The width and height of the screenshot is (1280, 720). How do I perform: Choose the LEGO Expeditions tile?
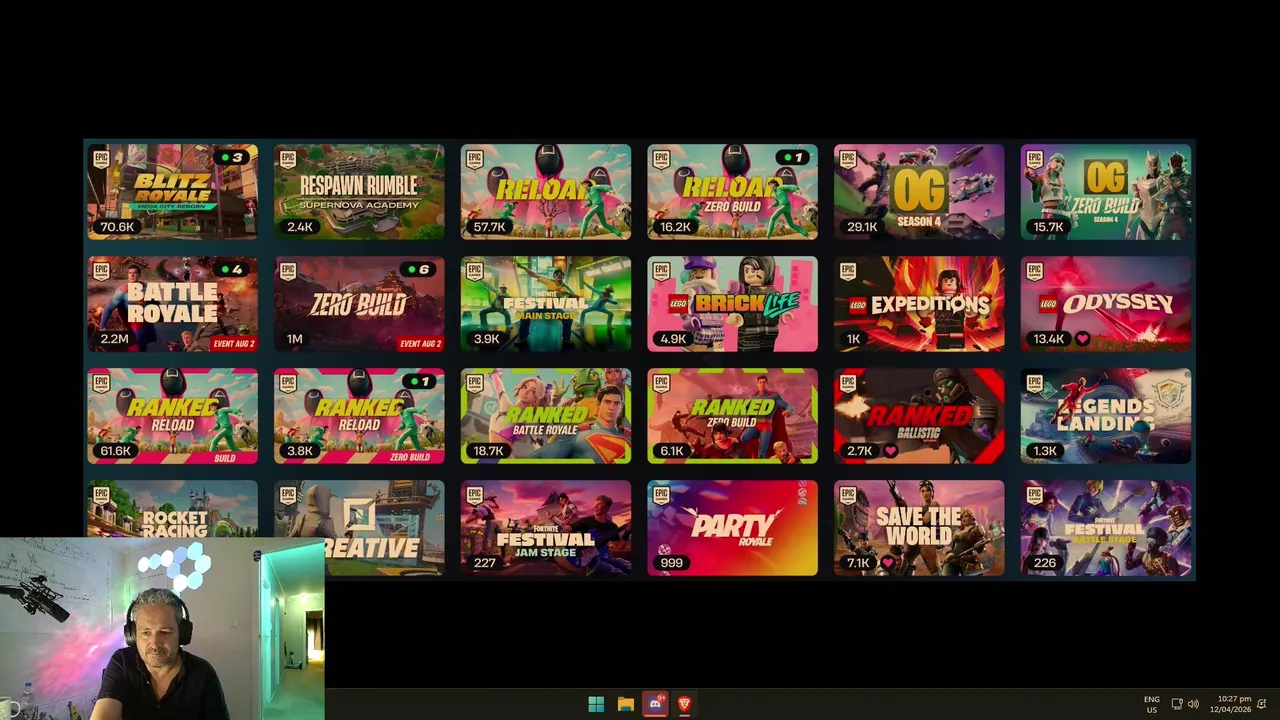pos(919,304)
